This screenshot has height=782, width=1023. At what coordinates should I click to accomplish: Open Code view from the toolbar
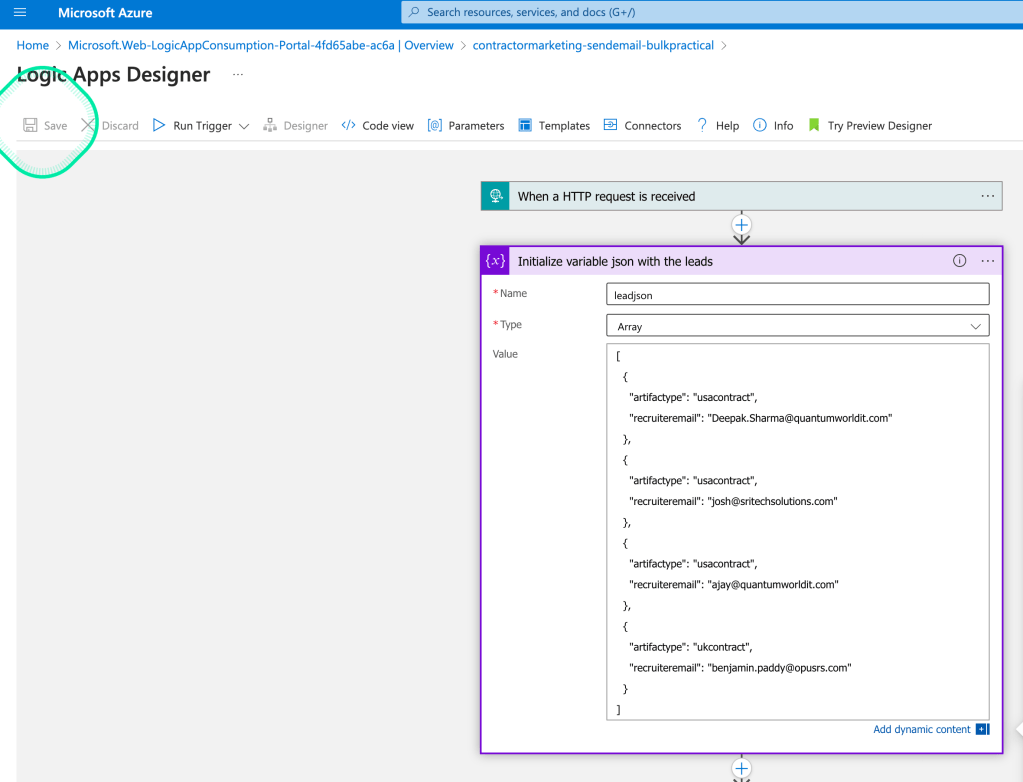point(378,125)
